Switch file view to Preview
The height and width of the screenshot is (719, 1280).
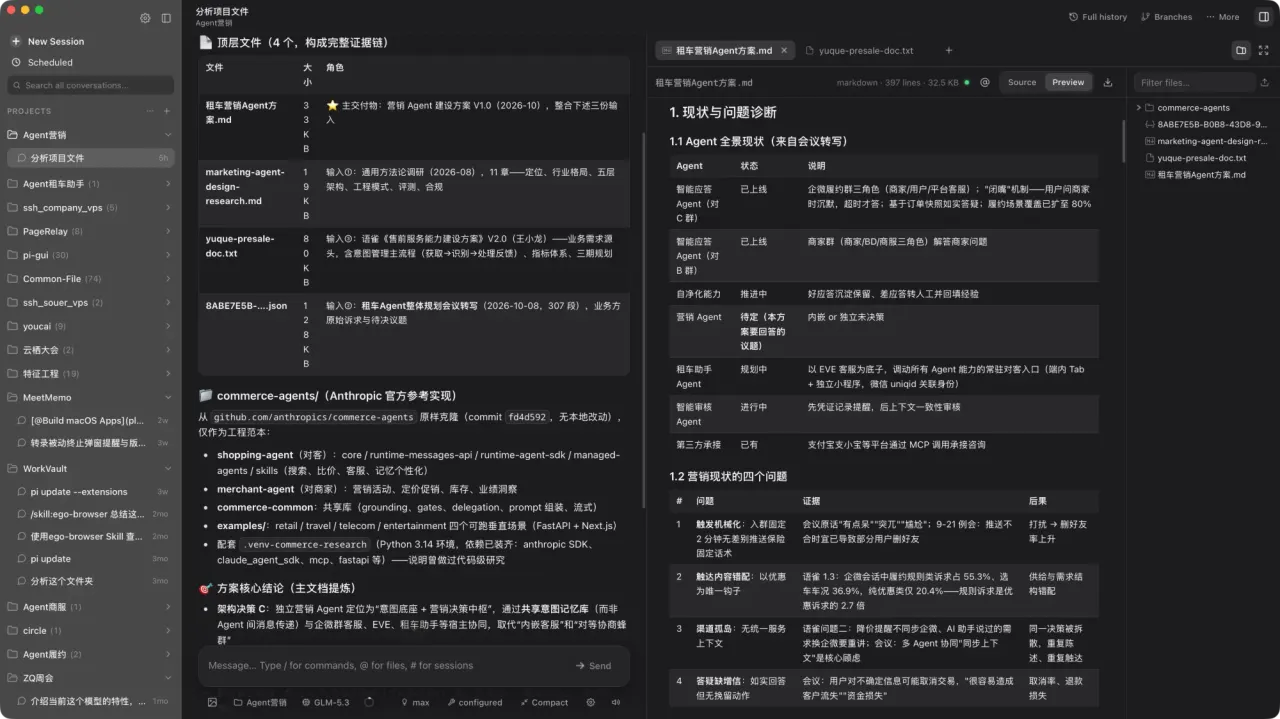[1068, 82]
